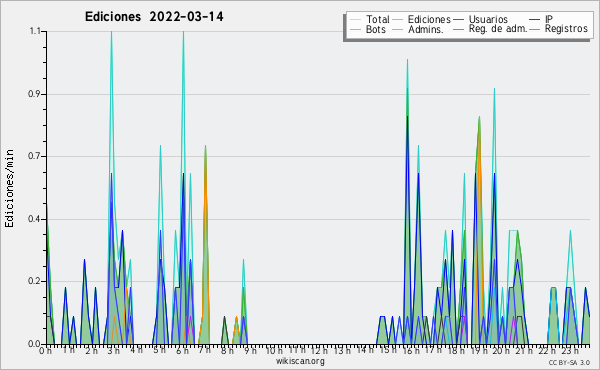Viewport: 600px width, 370px height.
Task: Click the orange Bots legend line
Action: click(355, 29)
